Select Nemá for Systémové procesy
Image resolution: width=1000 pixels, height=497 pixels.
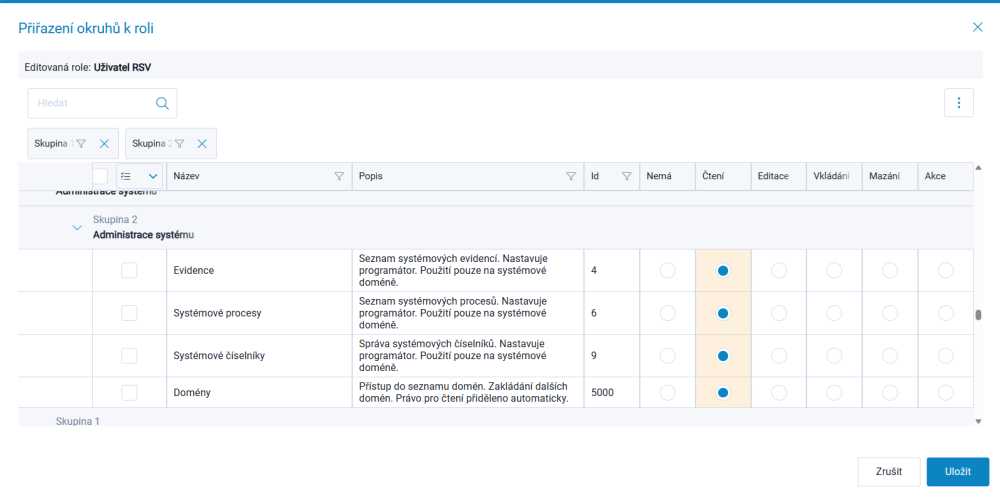pyautogui.click(x=667, y=313)
